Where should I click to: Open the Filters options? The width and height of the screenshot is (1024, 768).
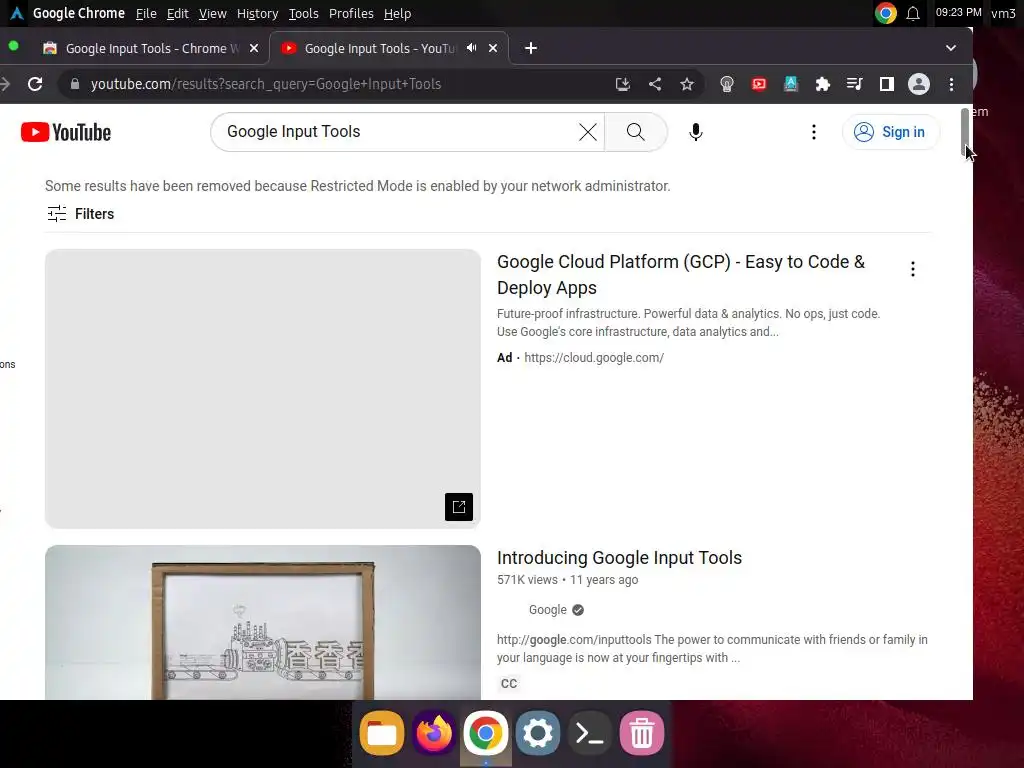[x=80, y=214]
